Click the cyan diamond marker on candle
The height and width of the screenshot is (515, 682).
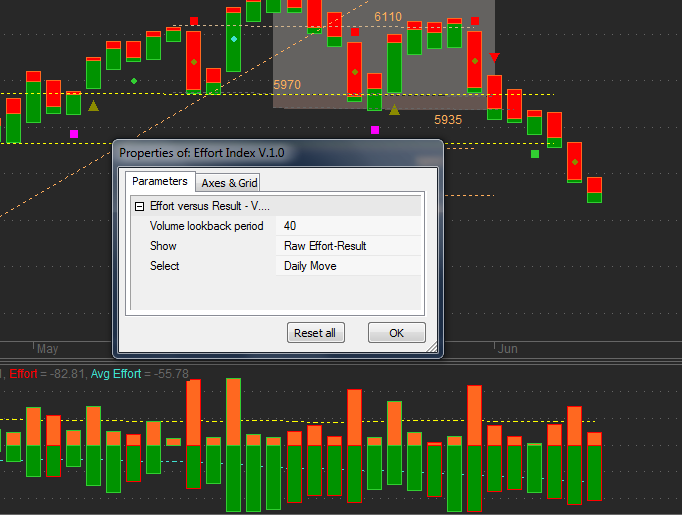(234, 39)
